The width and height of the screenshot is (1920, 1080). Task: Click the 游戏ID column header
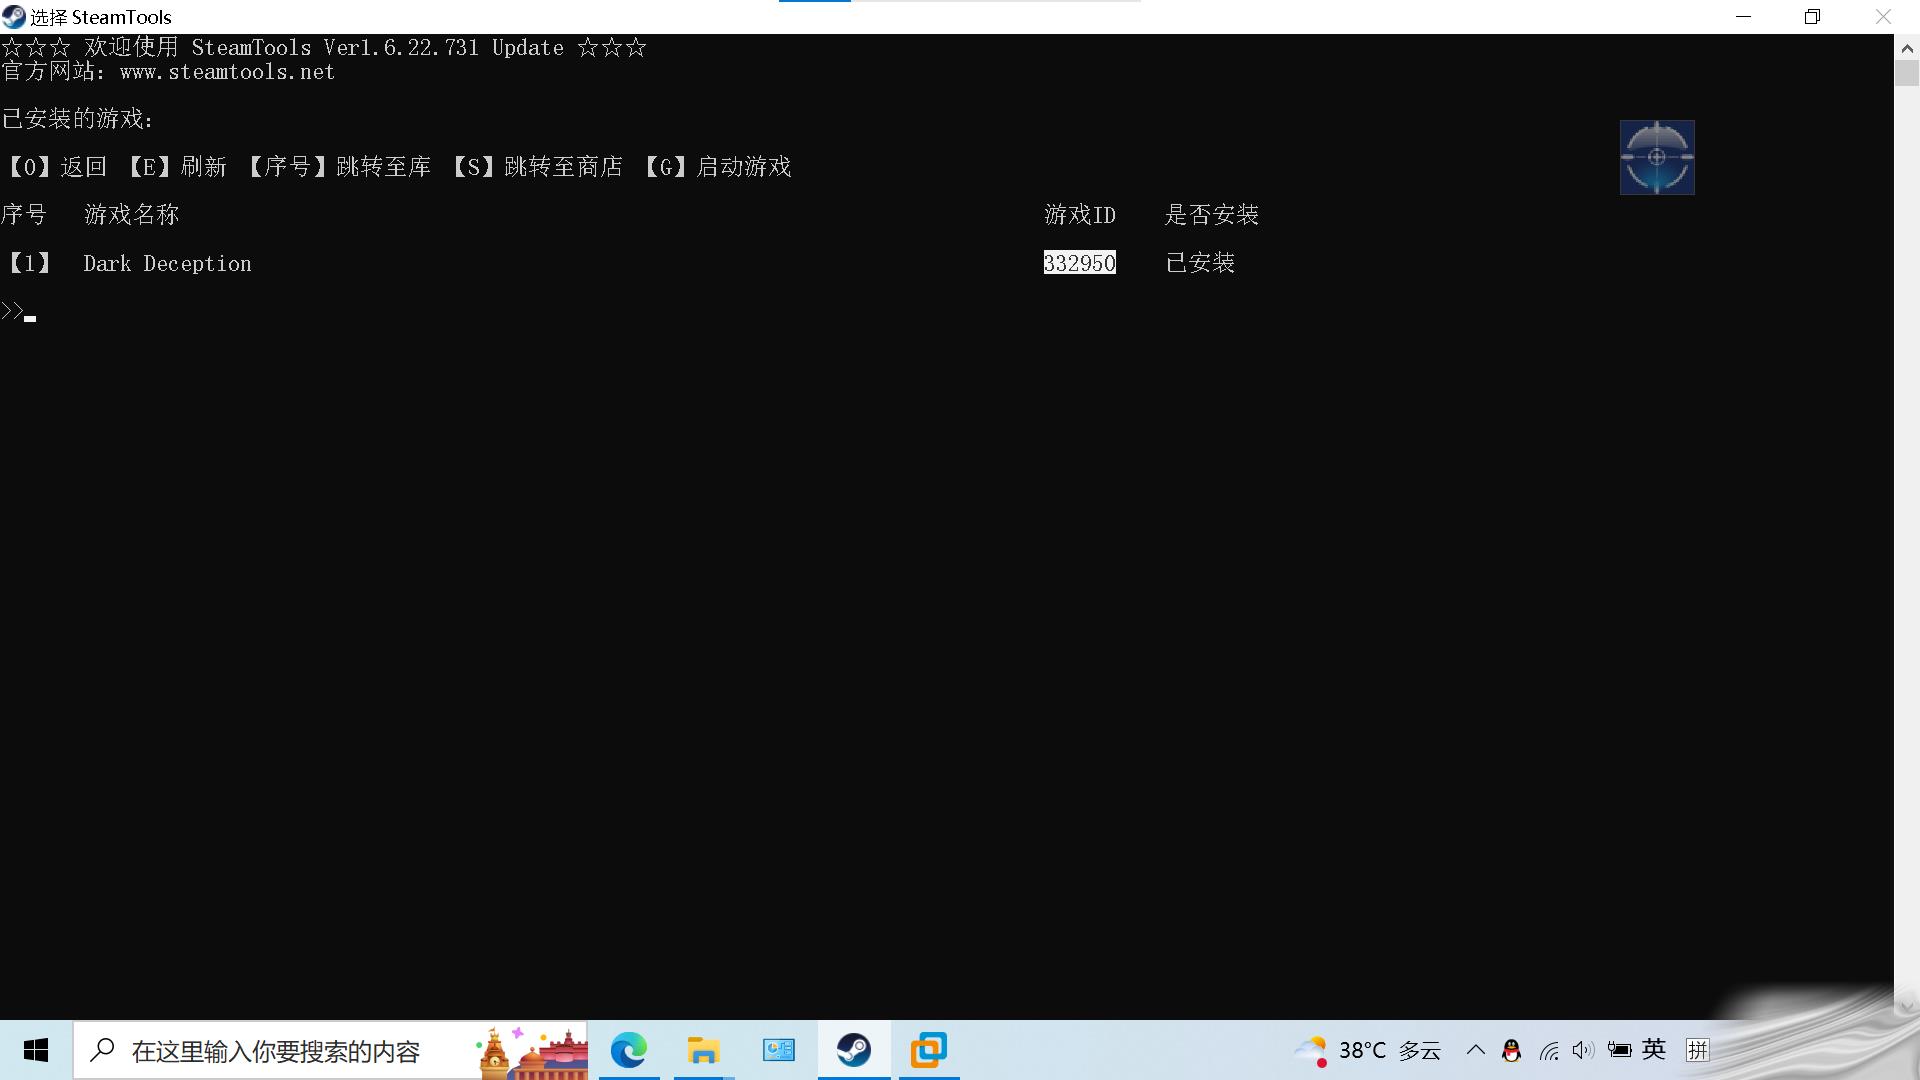[1079, 215]
